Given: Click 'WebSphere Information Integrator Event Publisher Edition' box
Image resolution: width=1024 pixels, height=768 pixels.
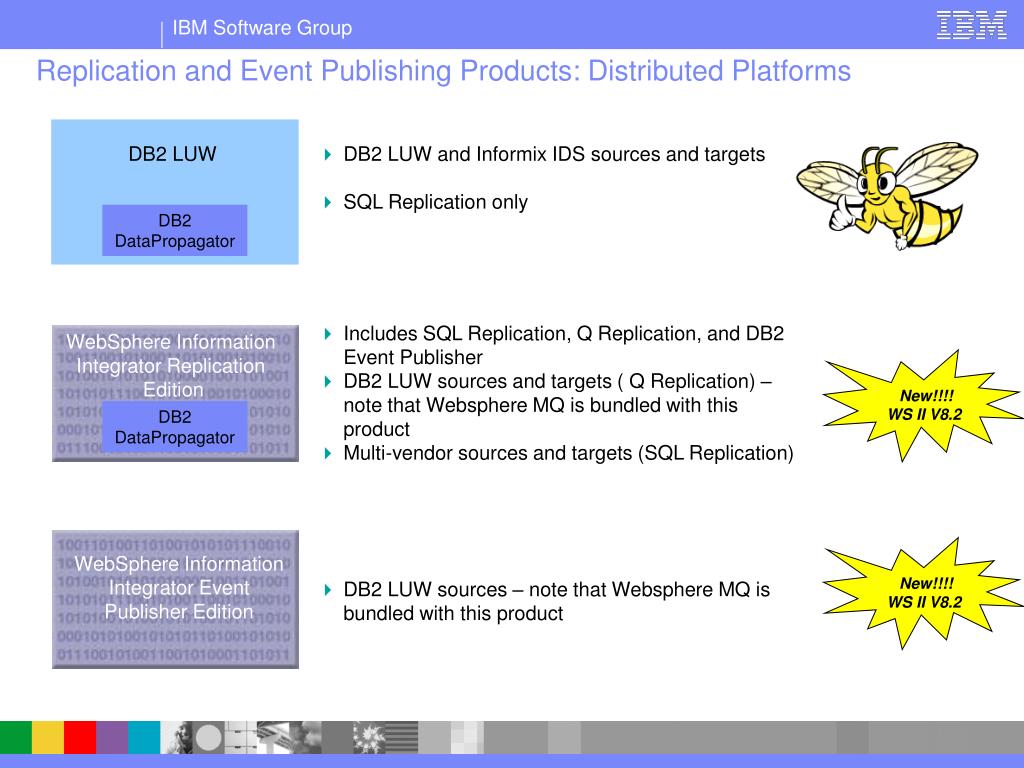Looking at the screenshot, I should (175, 599).
